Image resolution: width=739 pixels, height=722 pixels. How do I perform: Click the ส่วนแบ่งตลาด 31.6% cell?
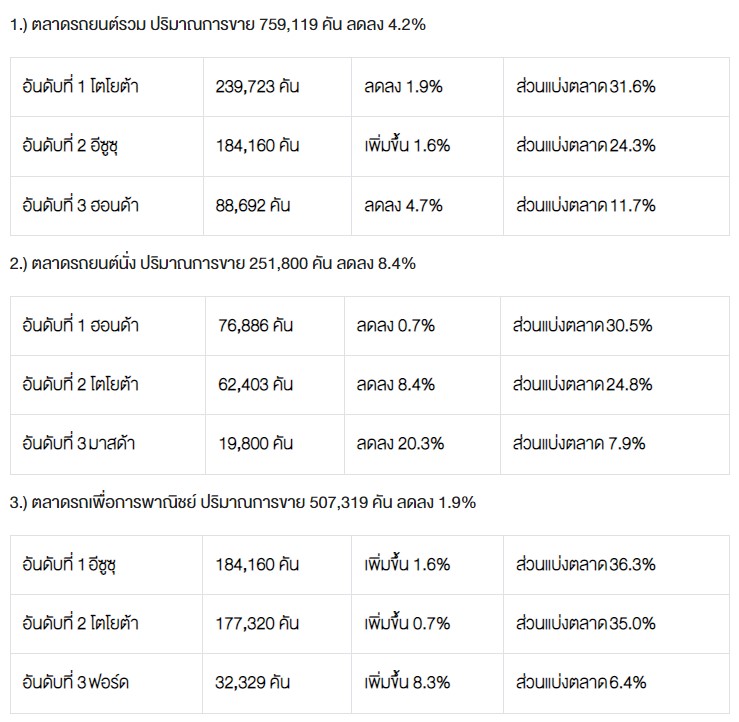pyautogui.click(x=585, y=86)
